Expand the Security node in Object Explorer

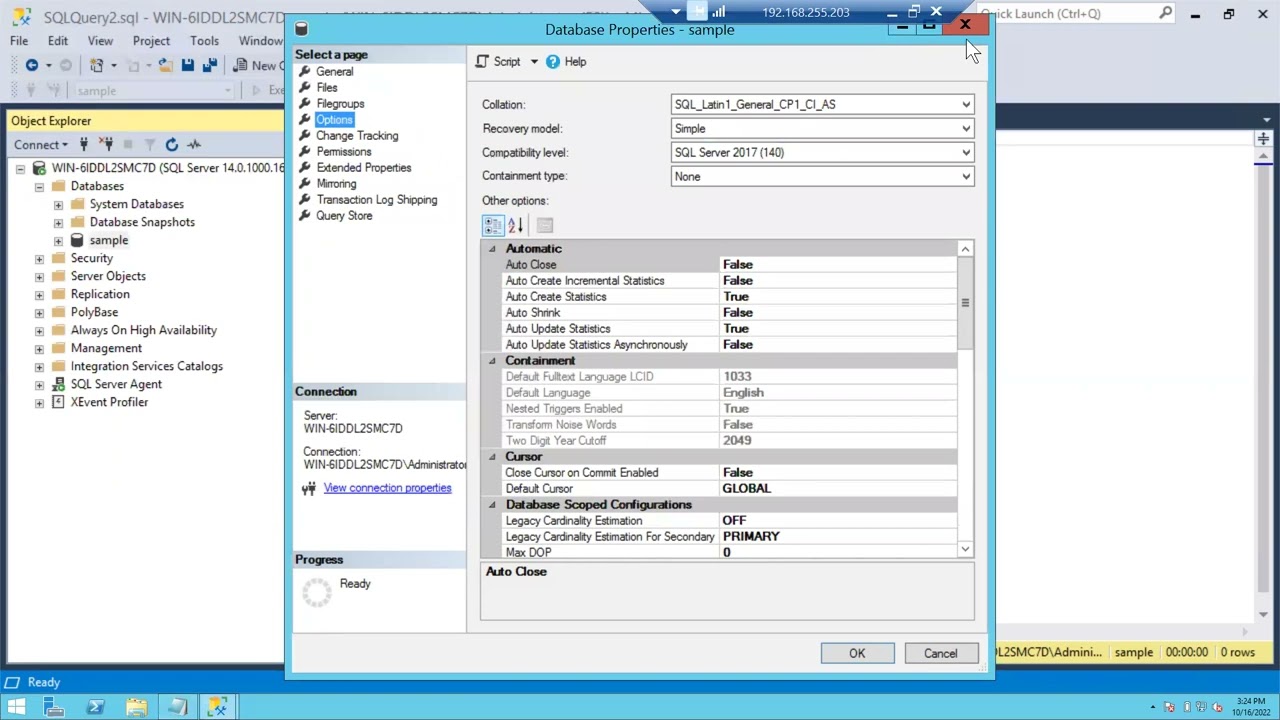tap(39, 259)
